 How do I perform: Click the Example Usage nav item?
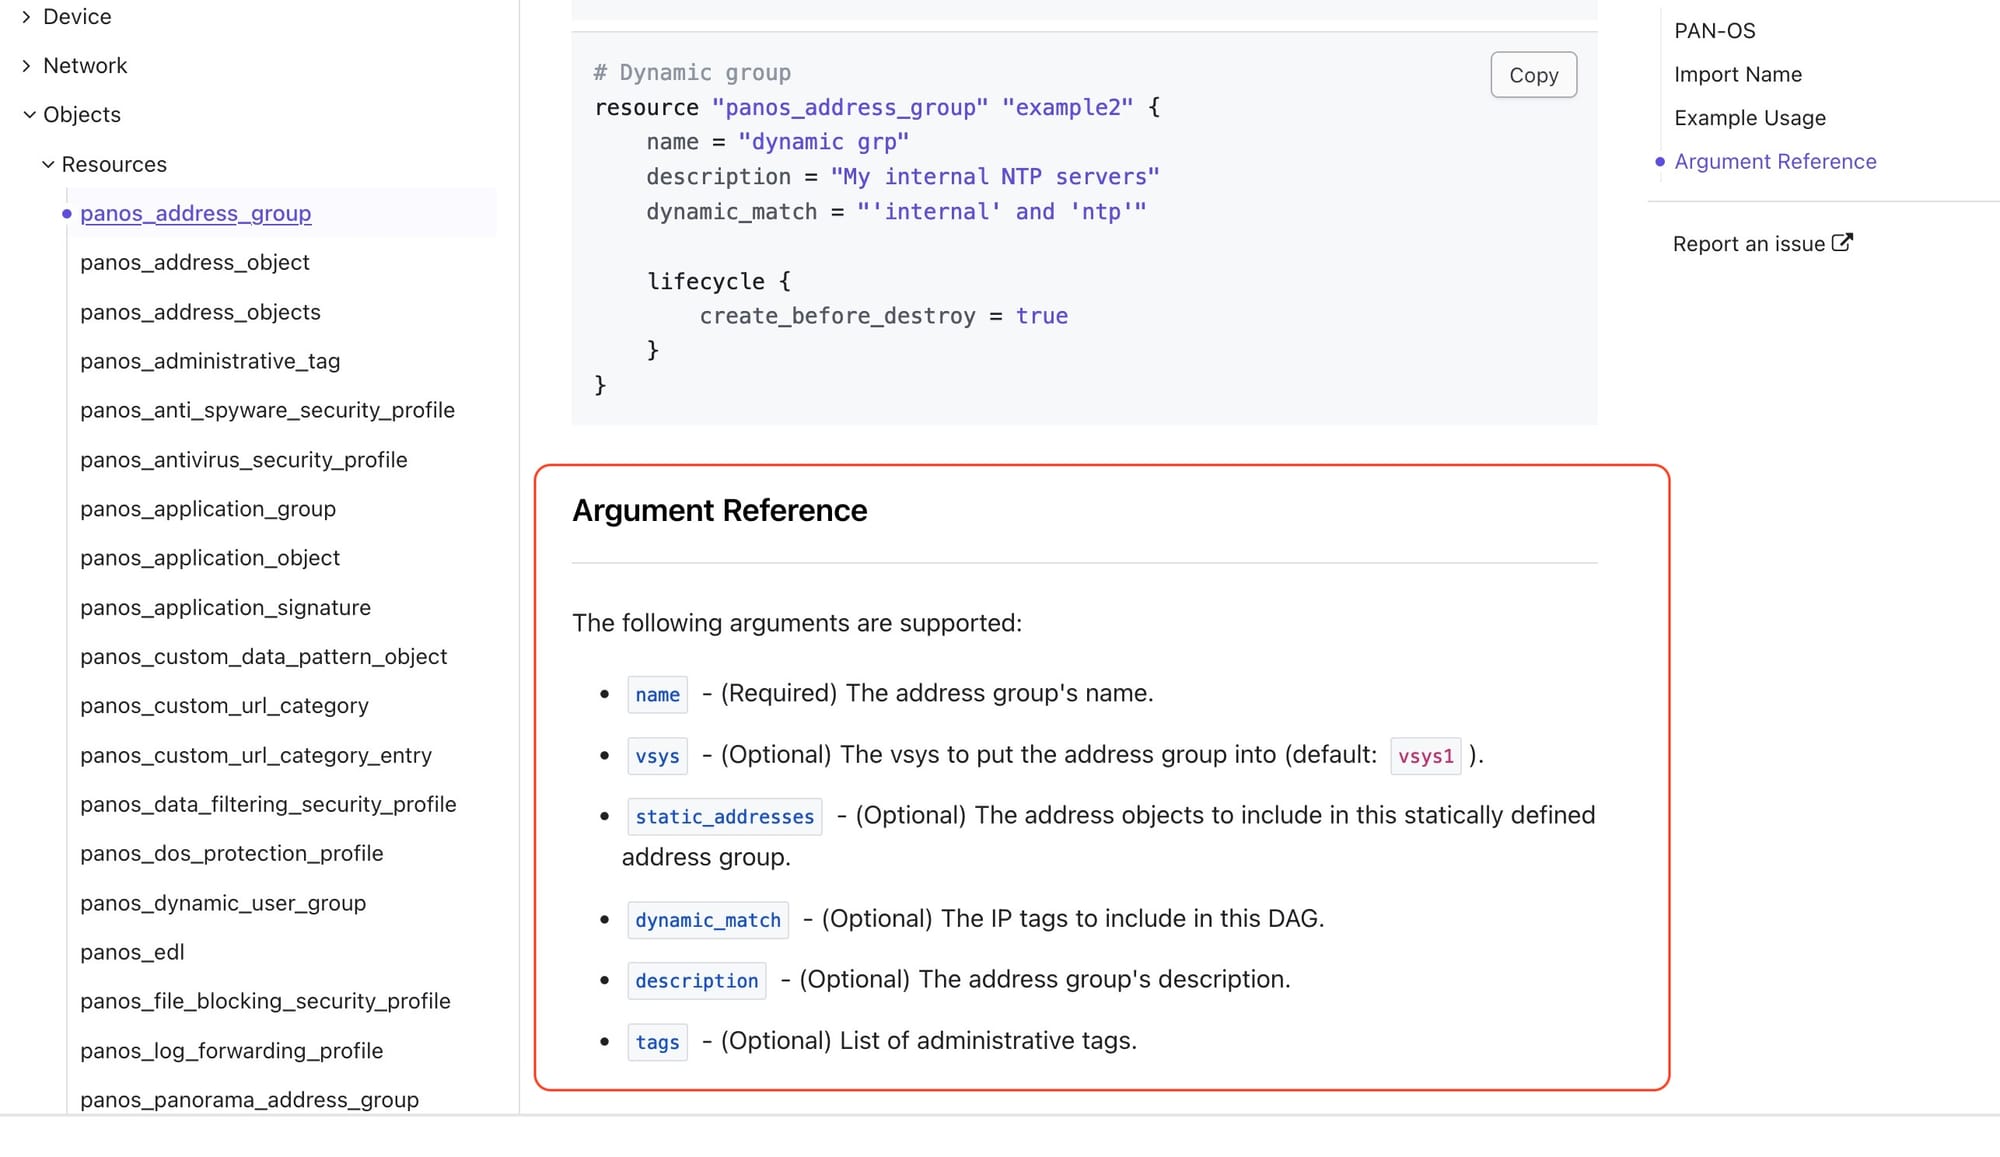pos(1749,117)
